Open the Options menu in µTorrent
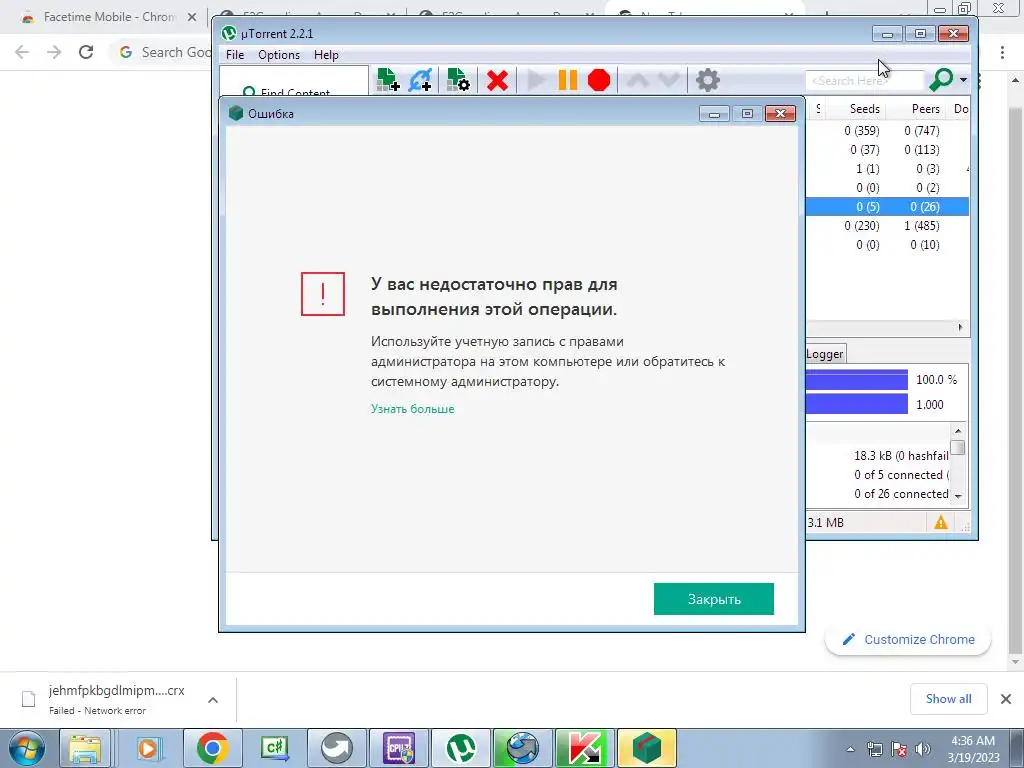This screenshot has width=1024, height=768. [x=279, y=55]
